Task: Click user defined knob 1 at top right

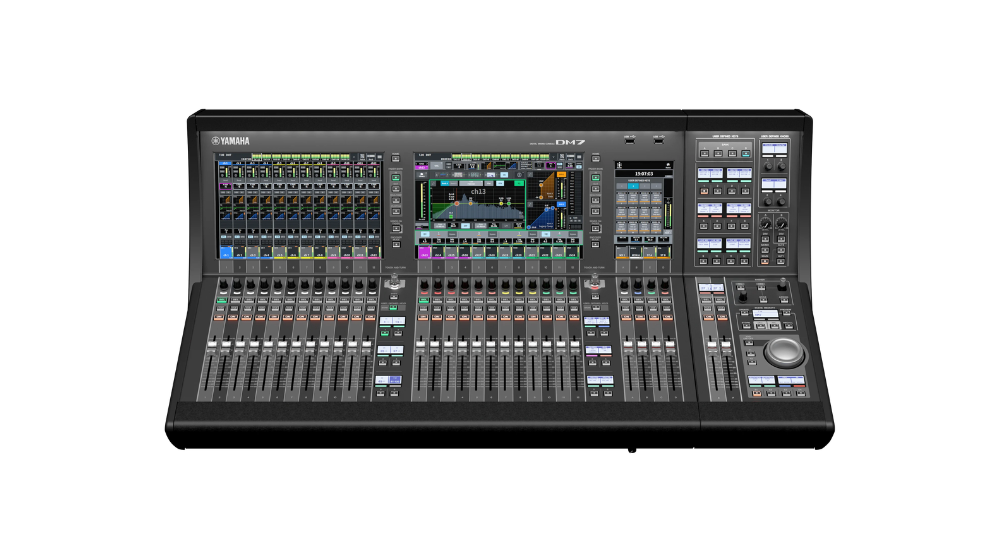Action: tap(768, 167)
